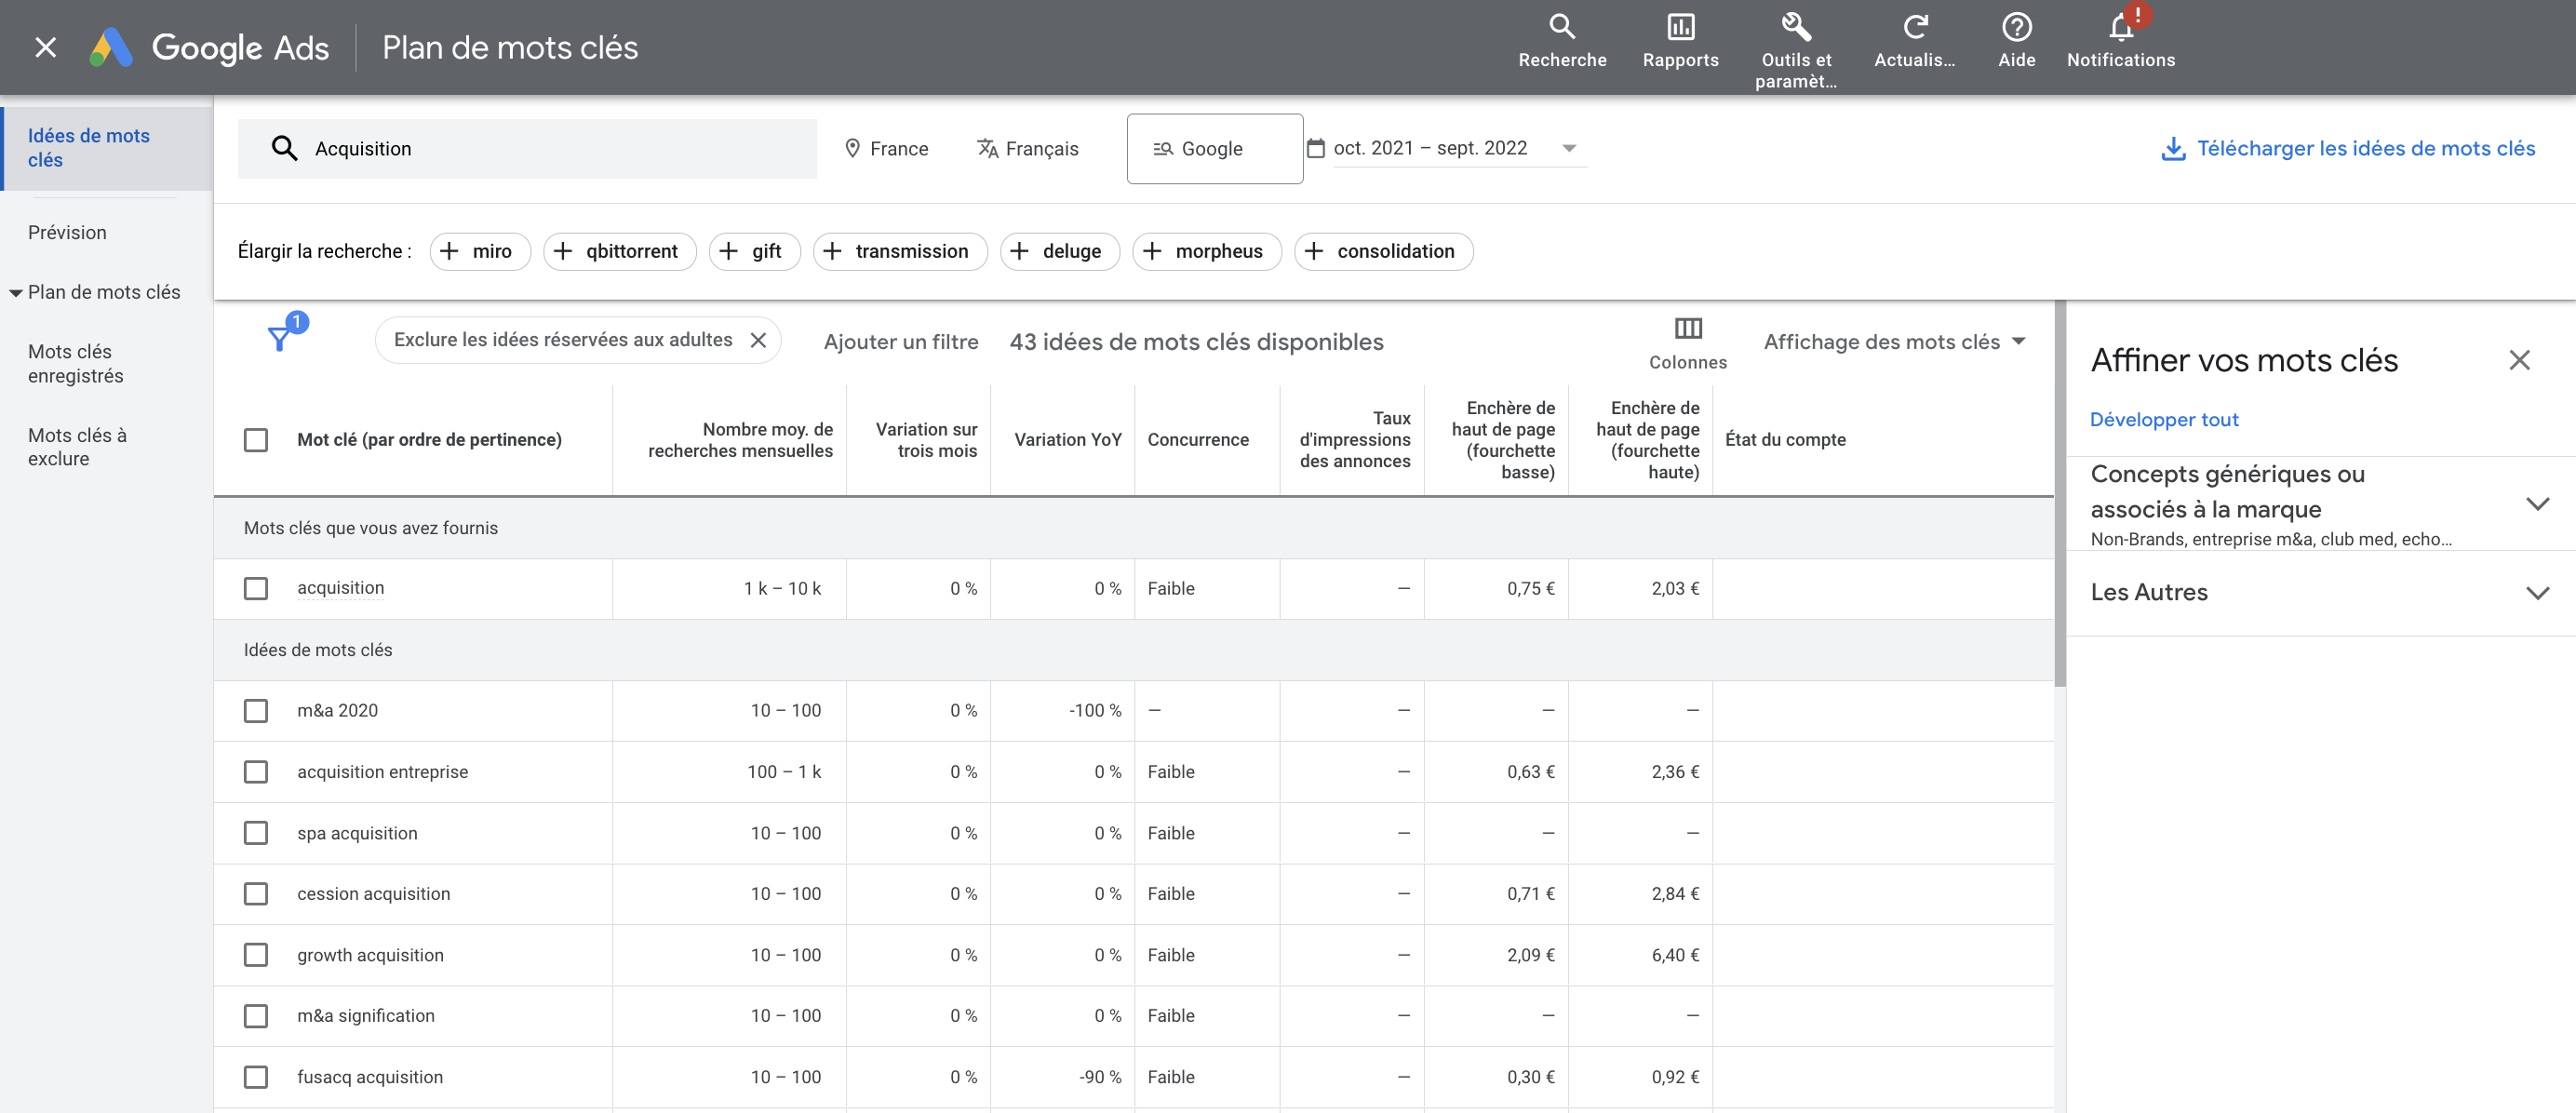Open the Aide help icon
Viewport: 2576px width, 1113px height.
(x=2016, y=27)
